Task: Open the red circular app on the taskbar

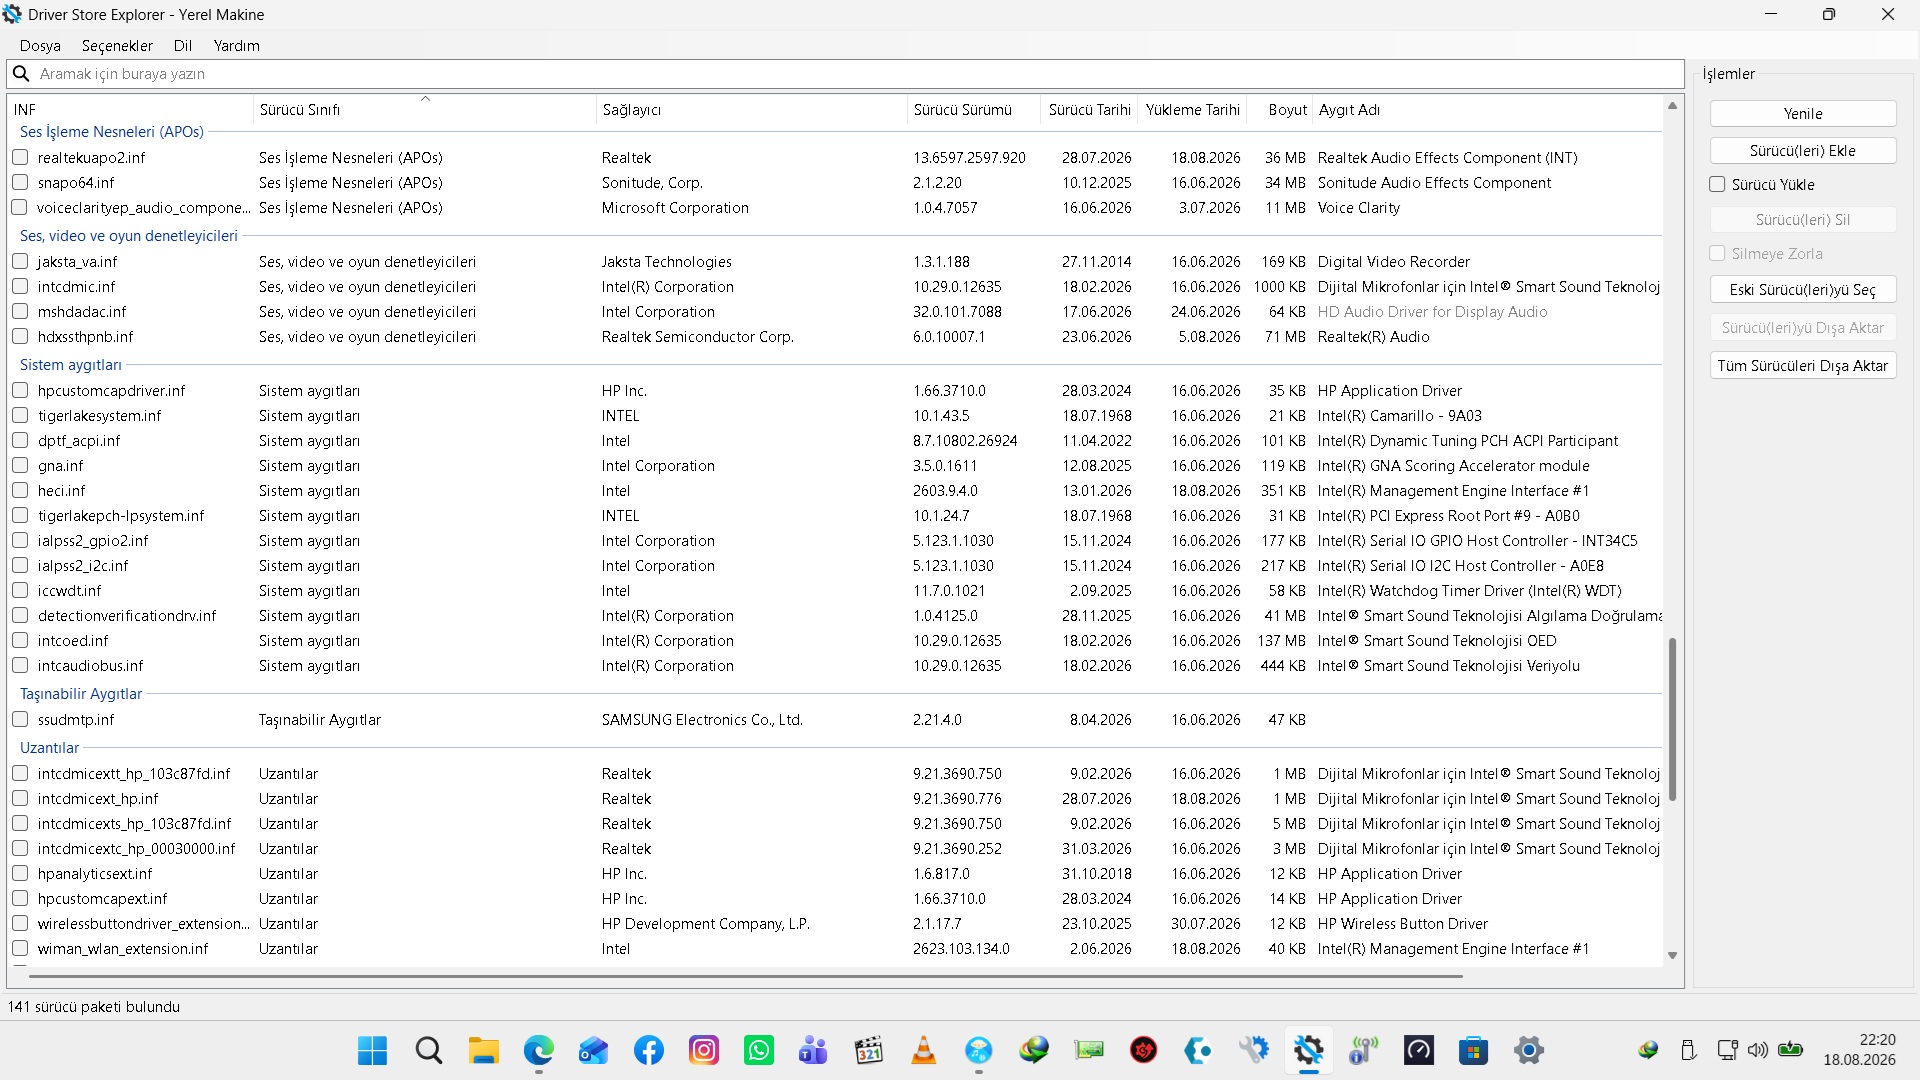Action: [1144, 1050]
